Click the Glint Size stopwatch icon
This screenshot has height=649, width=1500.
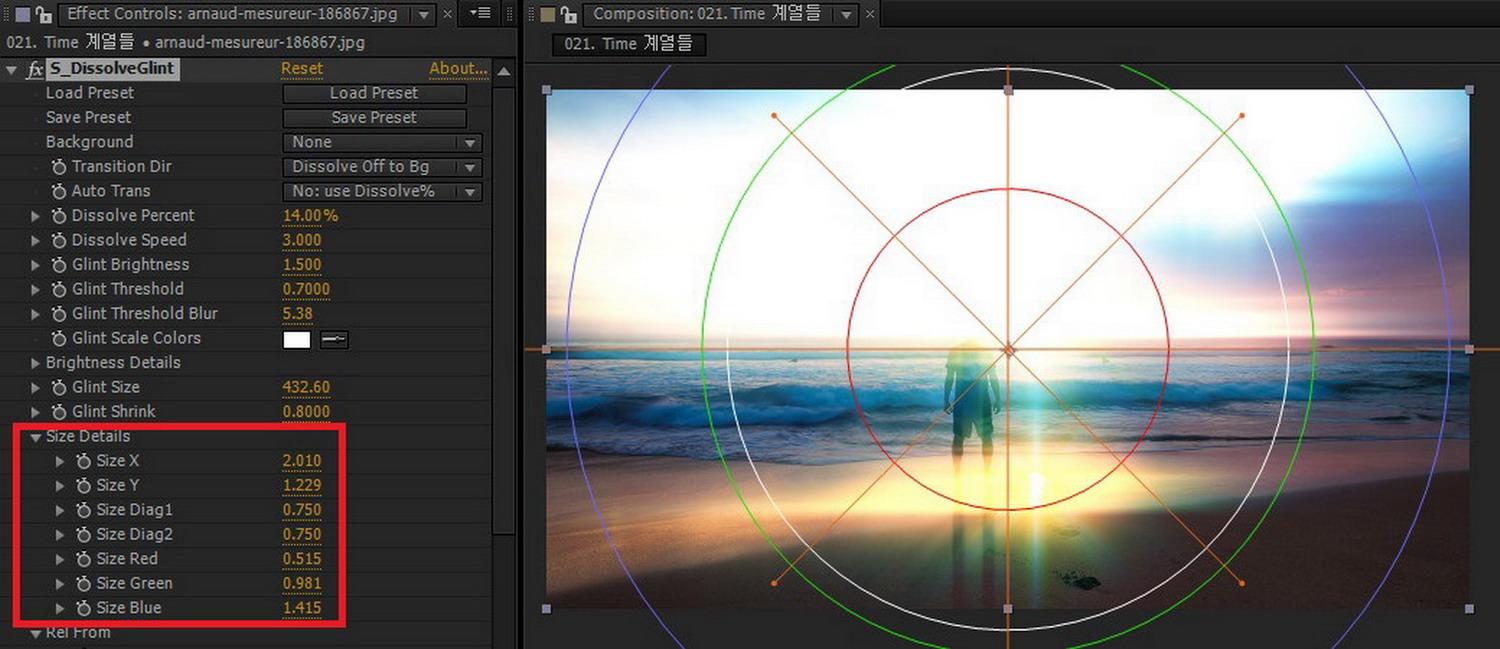point(59,387)
